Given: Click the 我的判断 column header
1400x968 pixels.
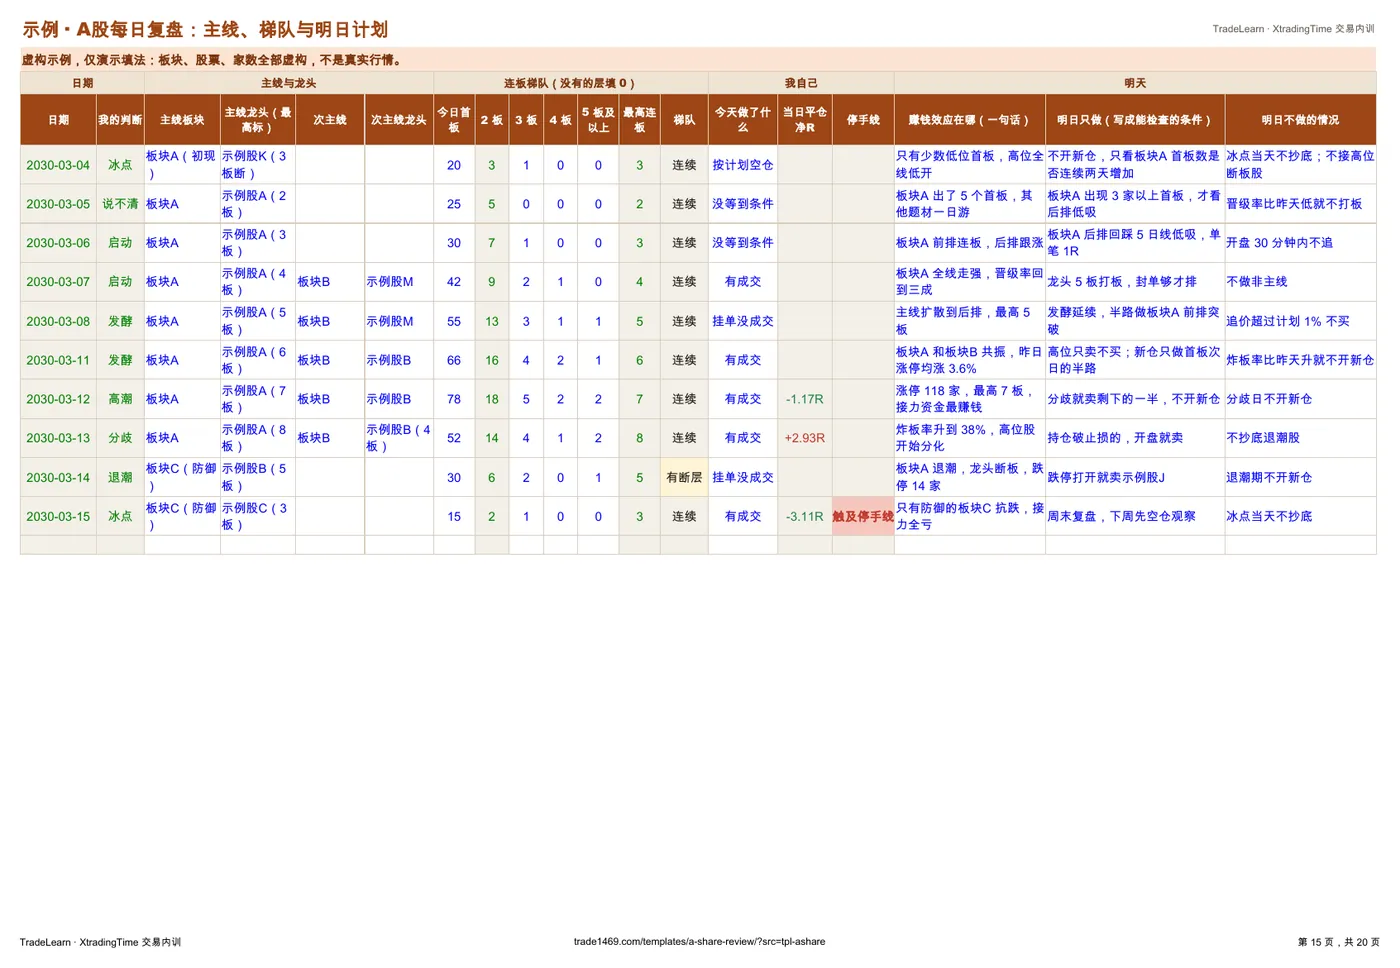Looking at the screenshot, I should 120,120.
